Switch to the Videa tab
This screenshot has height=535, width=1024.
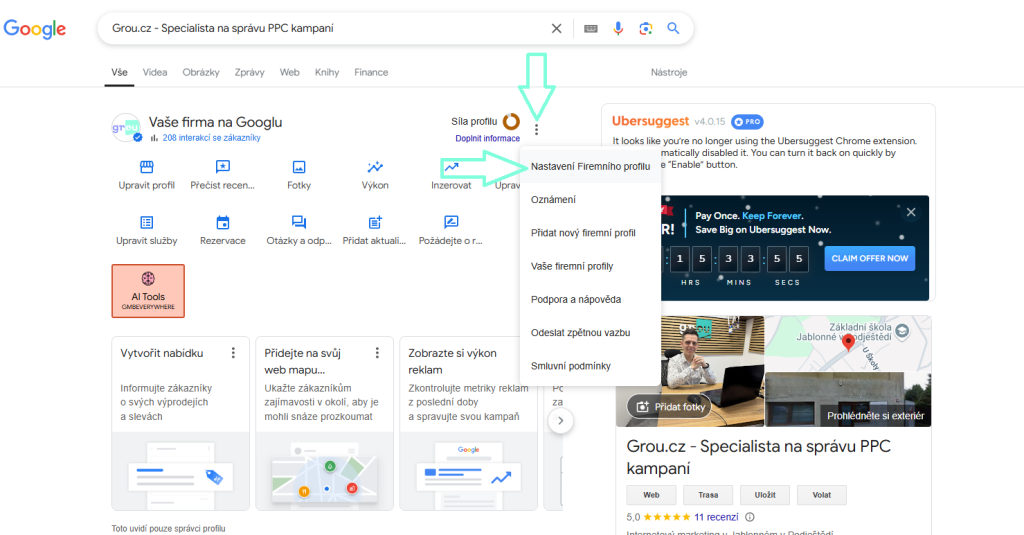[x=155, y=73]
